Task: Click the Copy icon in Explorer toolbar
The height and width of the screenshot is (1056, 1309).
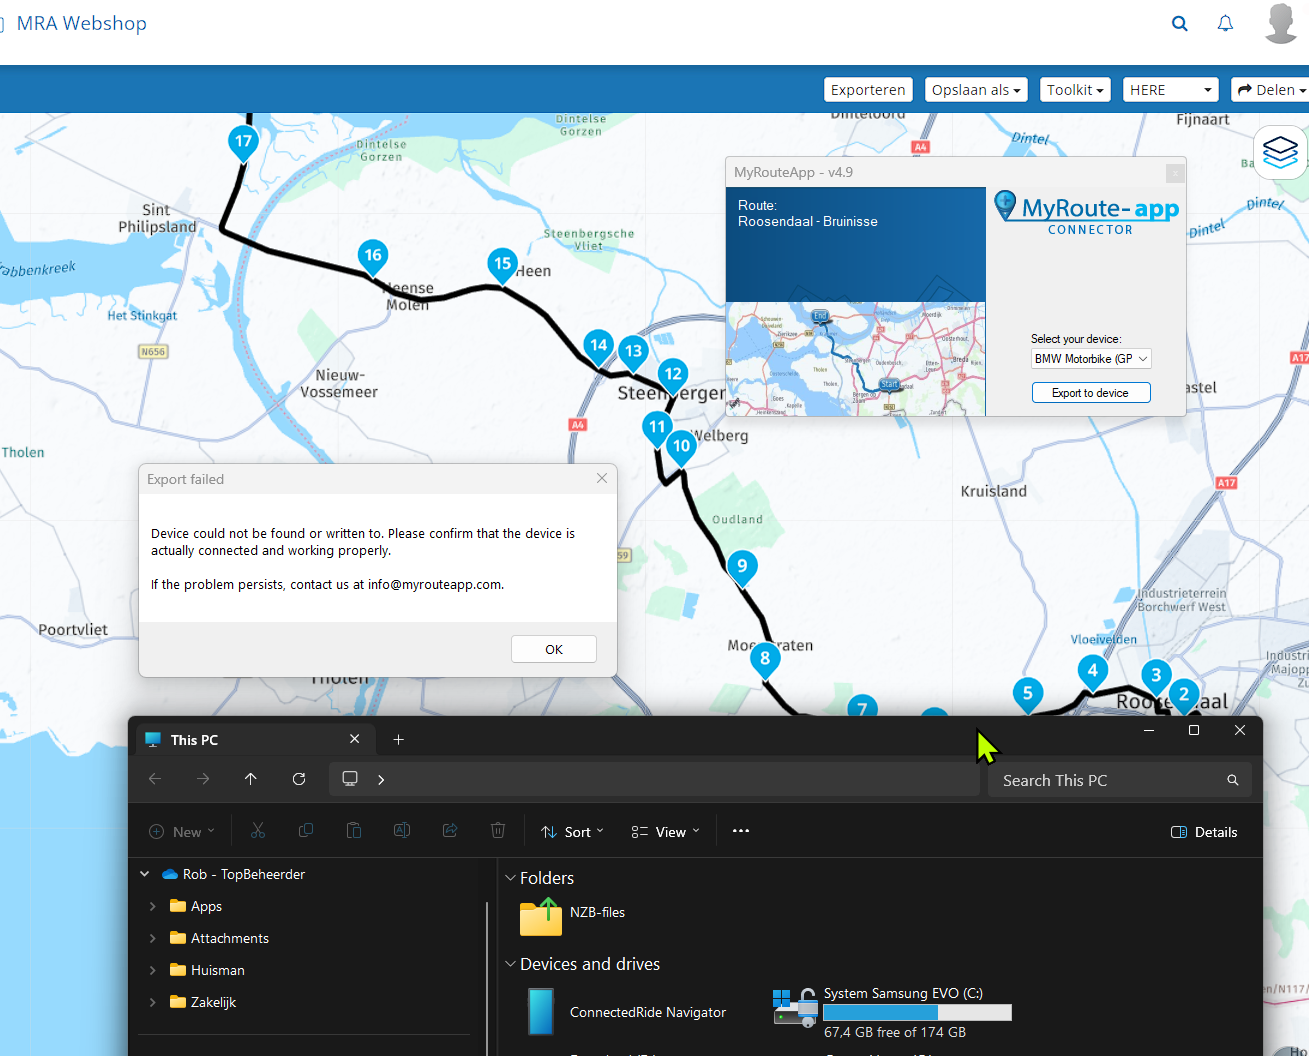Action: [306, 831]
